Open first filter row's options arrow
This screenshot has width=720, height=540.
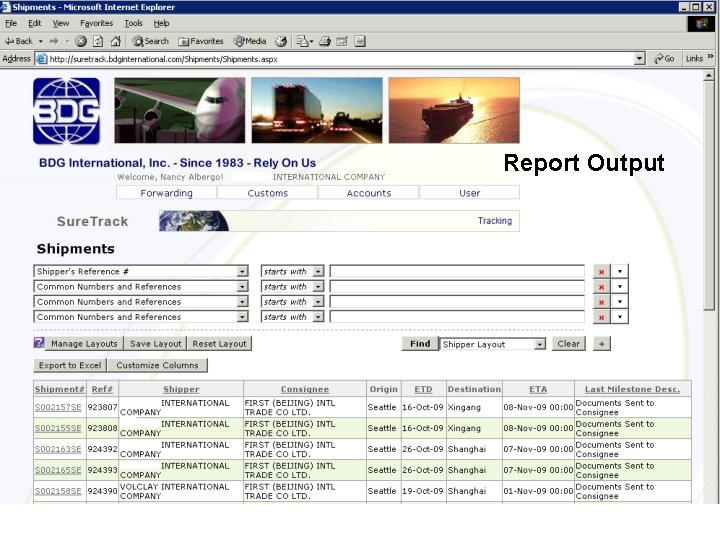tap(619, 271)
